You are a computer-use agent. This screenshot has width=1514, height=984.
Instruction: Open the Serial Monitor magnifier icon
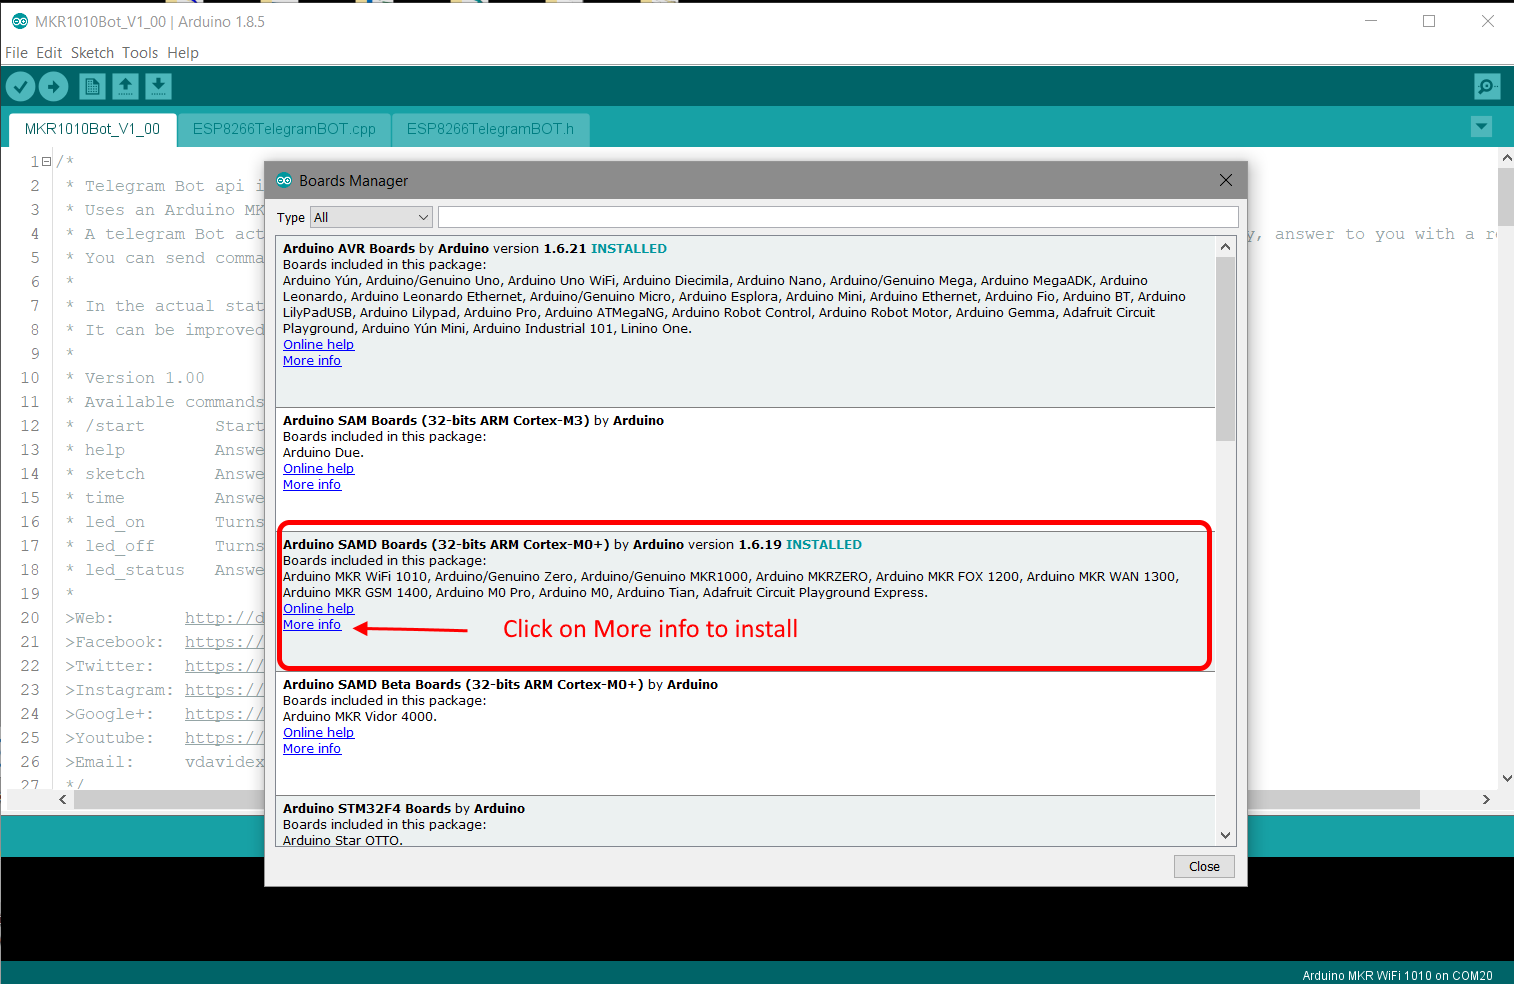click(x=1487, y=86)
